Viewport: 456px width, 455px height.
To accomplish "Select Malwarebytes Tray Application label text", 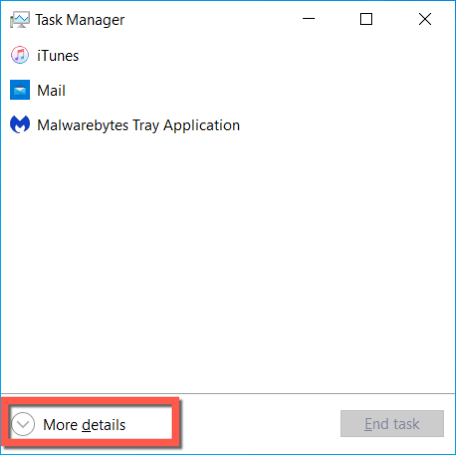I will pyautogui.click(x=138, y=125).
